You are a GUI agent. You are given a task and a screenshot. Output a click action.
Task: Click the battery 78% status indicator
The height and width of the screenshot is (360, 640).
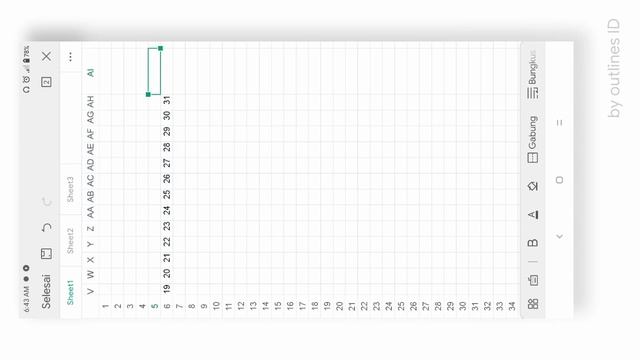pos(27,55)
